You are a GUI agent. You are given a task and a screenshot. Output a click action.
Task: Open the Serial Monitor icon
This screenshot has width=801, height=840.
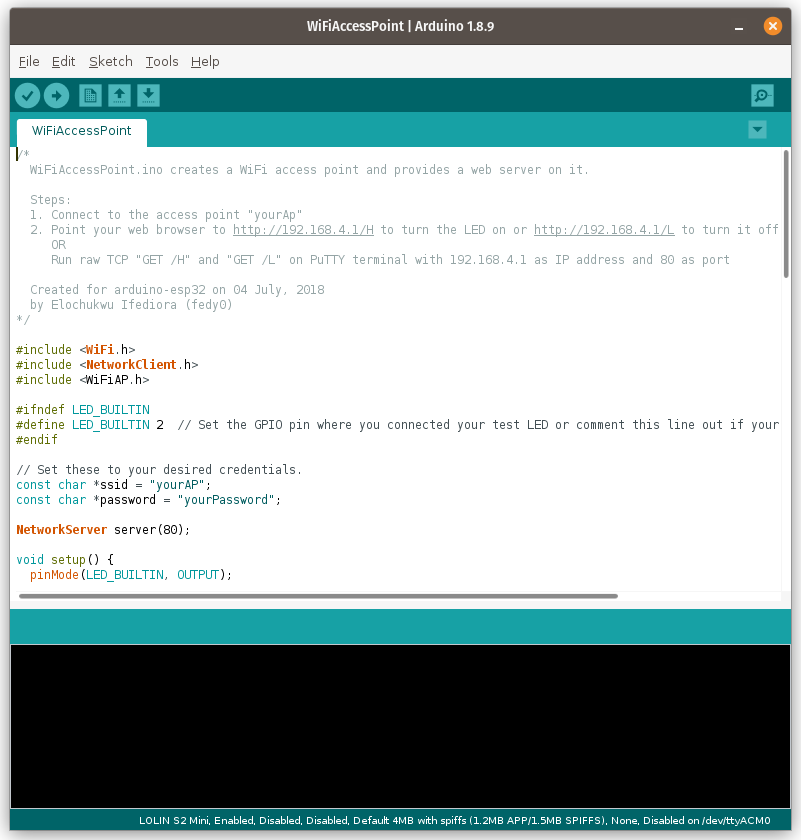pos(762,96)
